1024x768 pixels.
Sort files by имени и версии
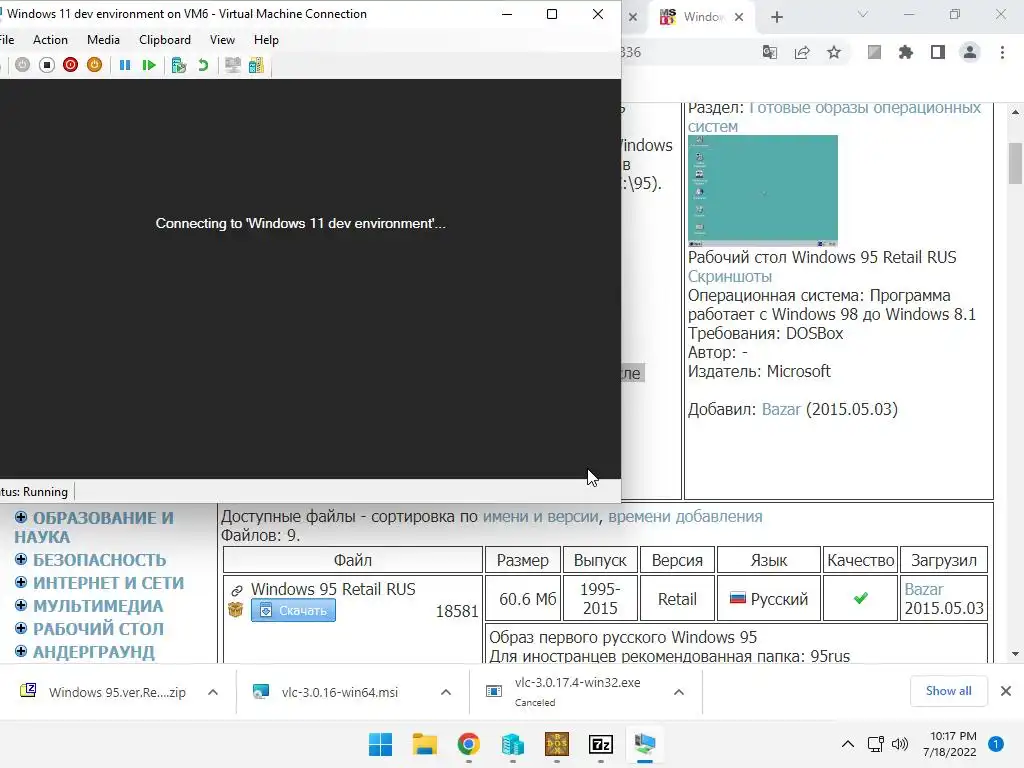pos(541,517)
